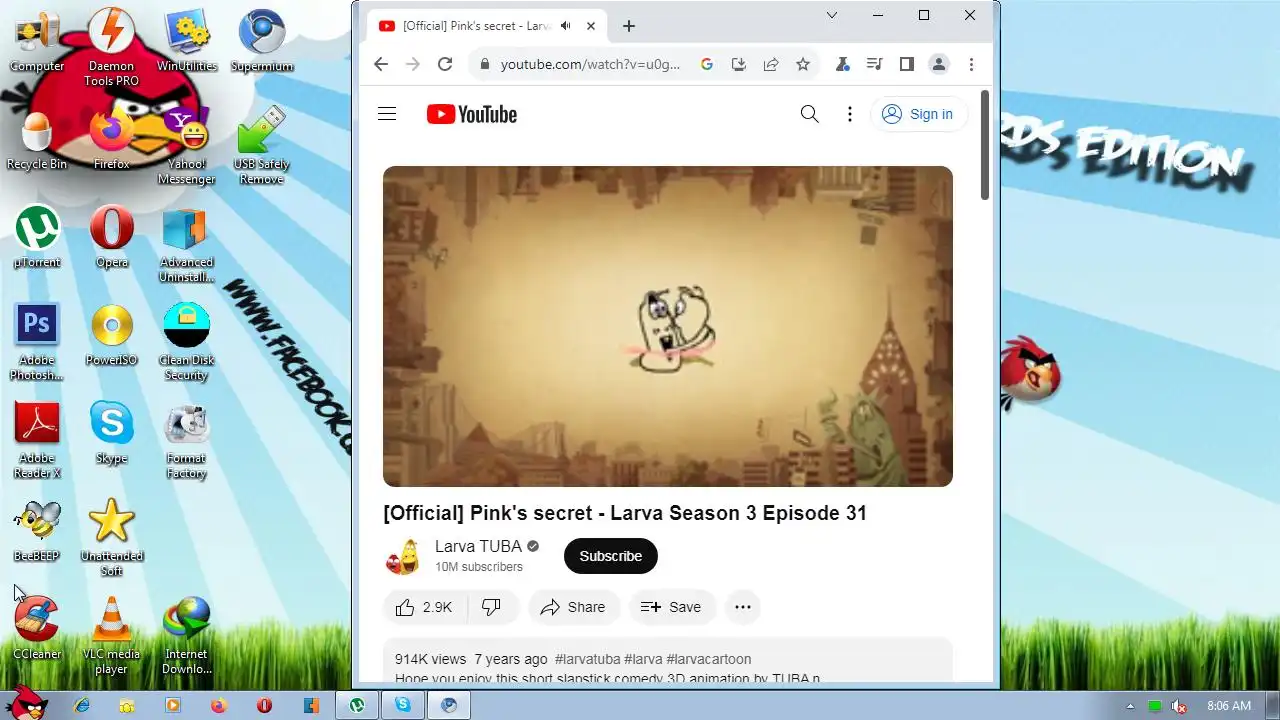
Task: Open Supermium desktop icon
Action: point(262,40)
